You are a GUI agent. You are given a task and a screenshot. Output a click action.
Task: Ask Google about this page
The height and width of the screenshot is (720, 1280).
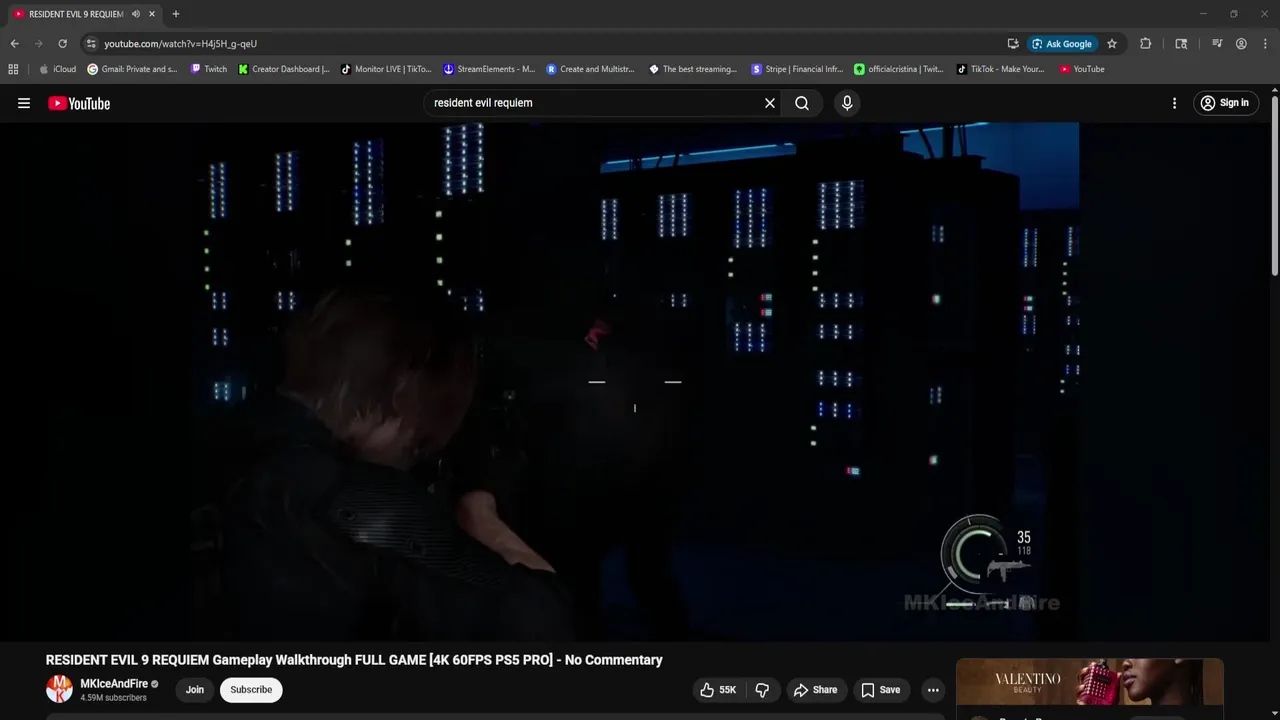[1062, 44]
